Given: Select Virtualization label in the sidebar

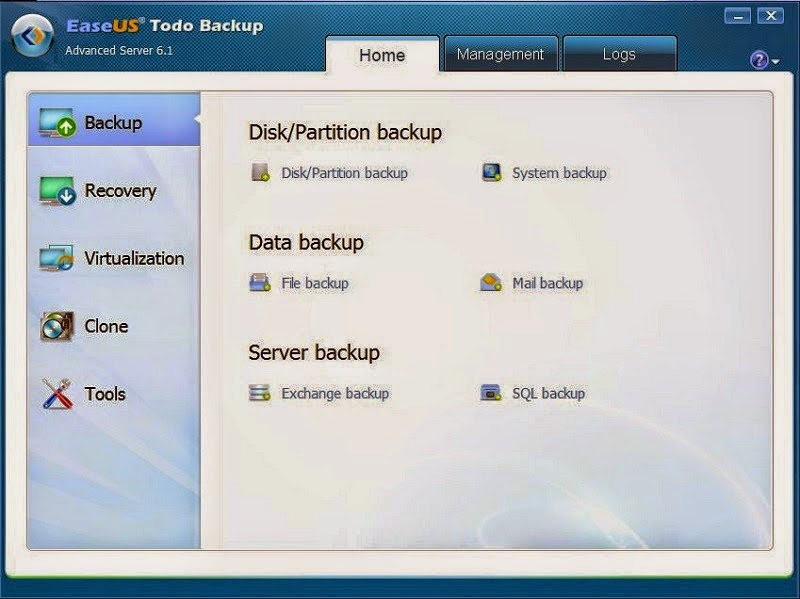Looking at the screenshot, I should click(x=134, y=258).
